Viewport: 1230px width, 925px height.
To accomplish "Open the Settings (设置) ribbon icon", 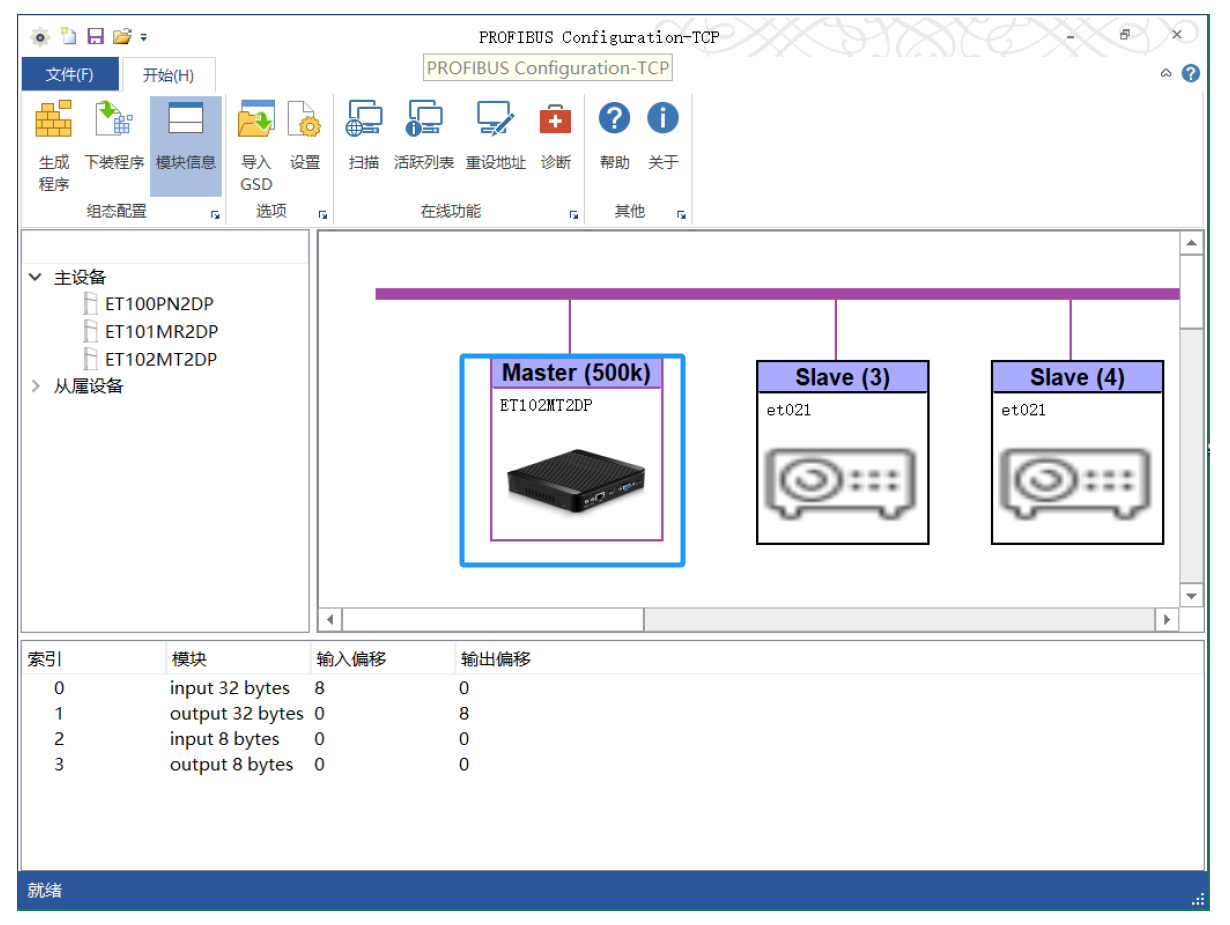I will pyautogui.click(x=304, y=120).
